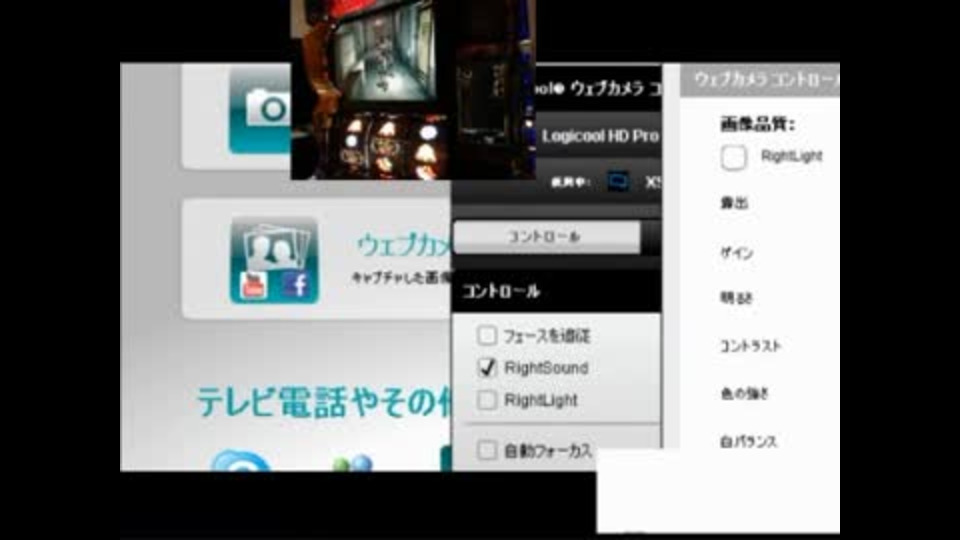Open the Skype icon at the bottom
Viewport: 960px width, 540px height.
point(241,462)
